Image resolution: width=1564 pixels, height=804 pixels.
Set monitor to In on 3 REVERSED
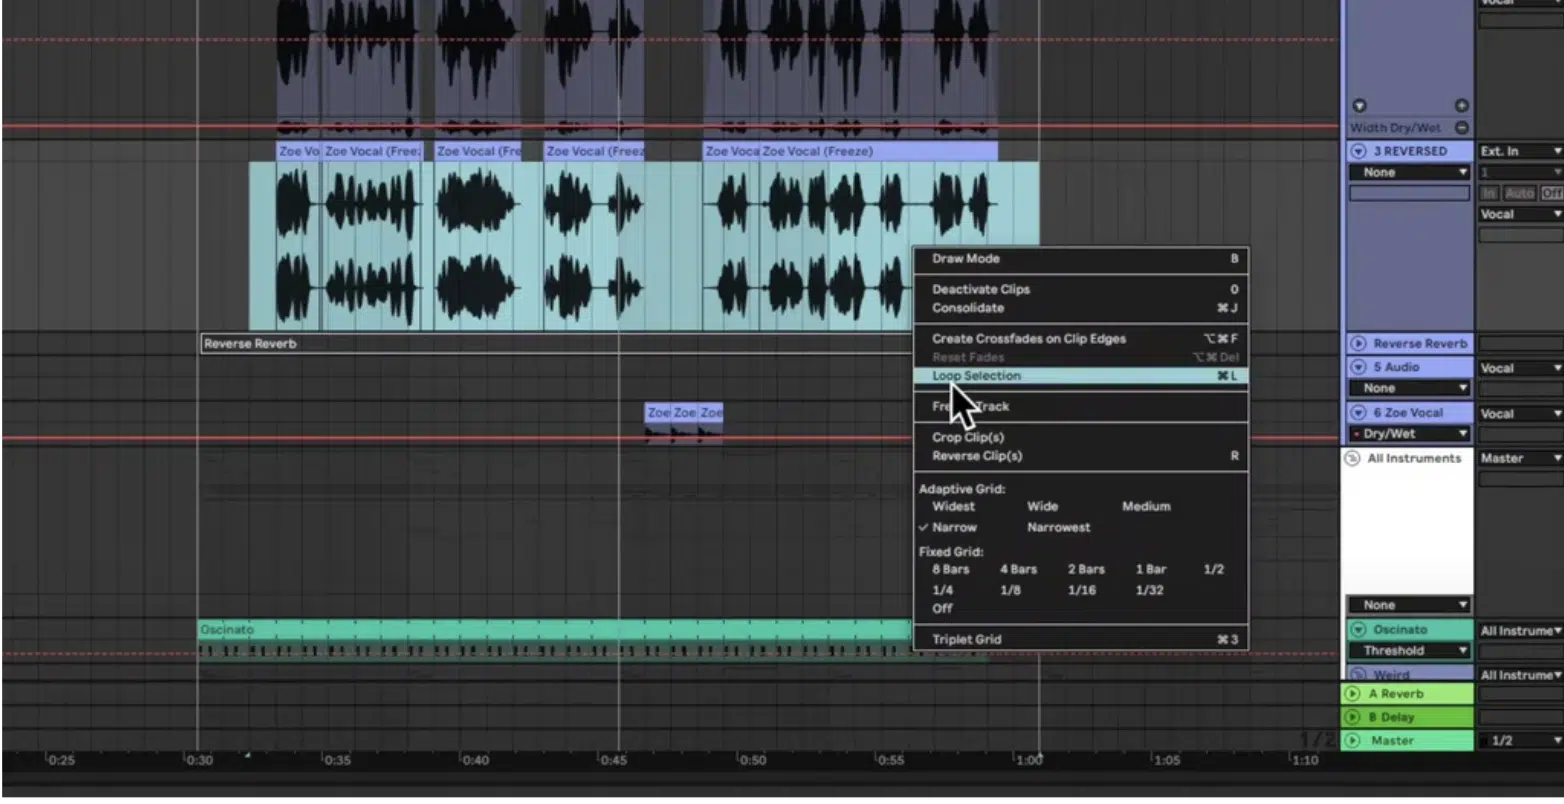[x=1489, y=193]
